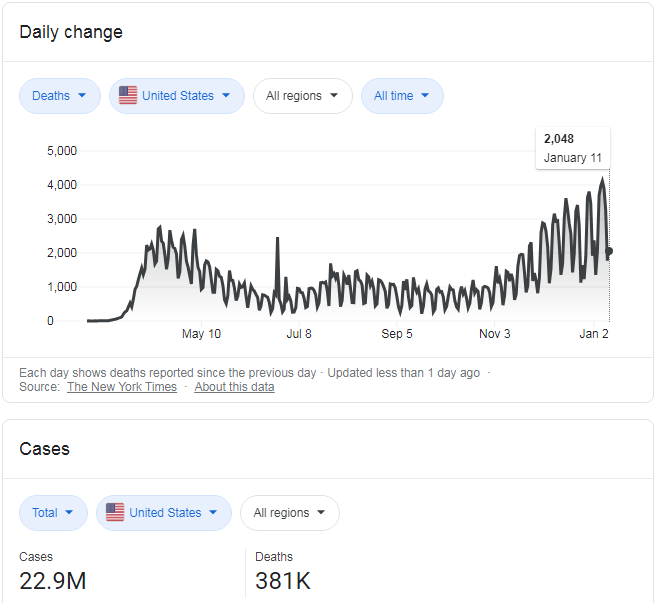Open the All time range dropdown
Screen dimensions: 656x603
pyautogui.click(x=402, y=96)
